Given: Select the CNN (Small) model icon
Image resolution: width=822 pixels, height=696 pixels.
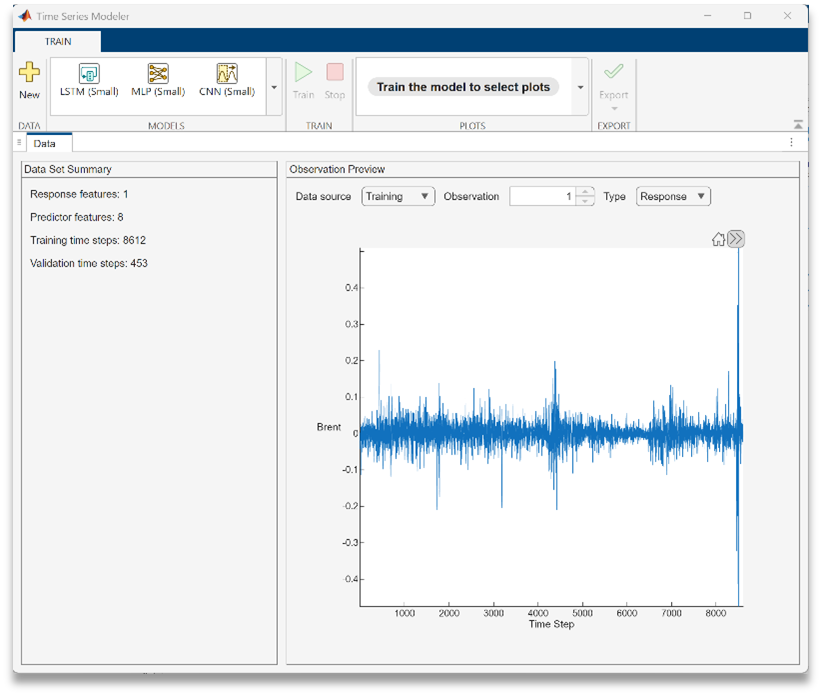Looking at the screenshot, I should [x=227, y=73].
